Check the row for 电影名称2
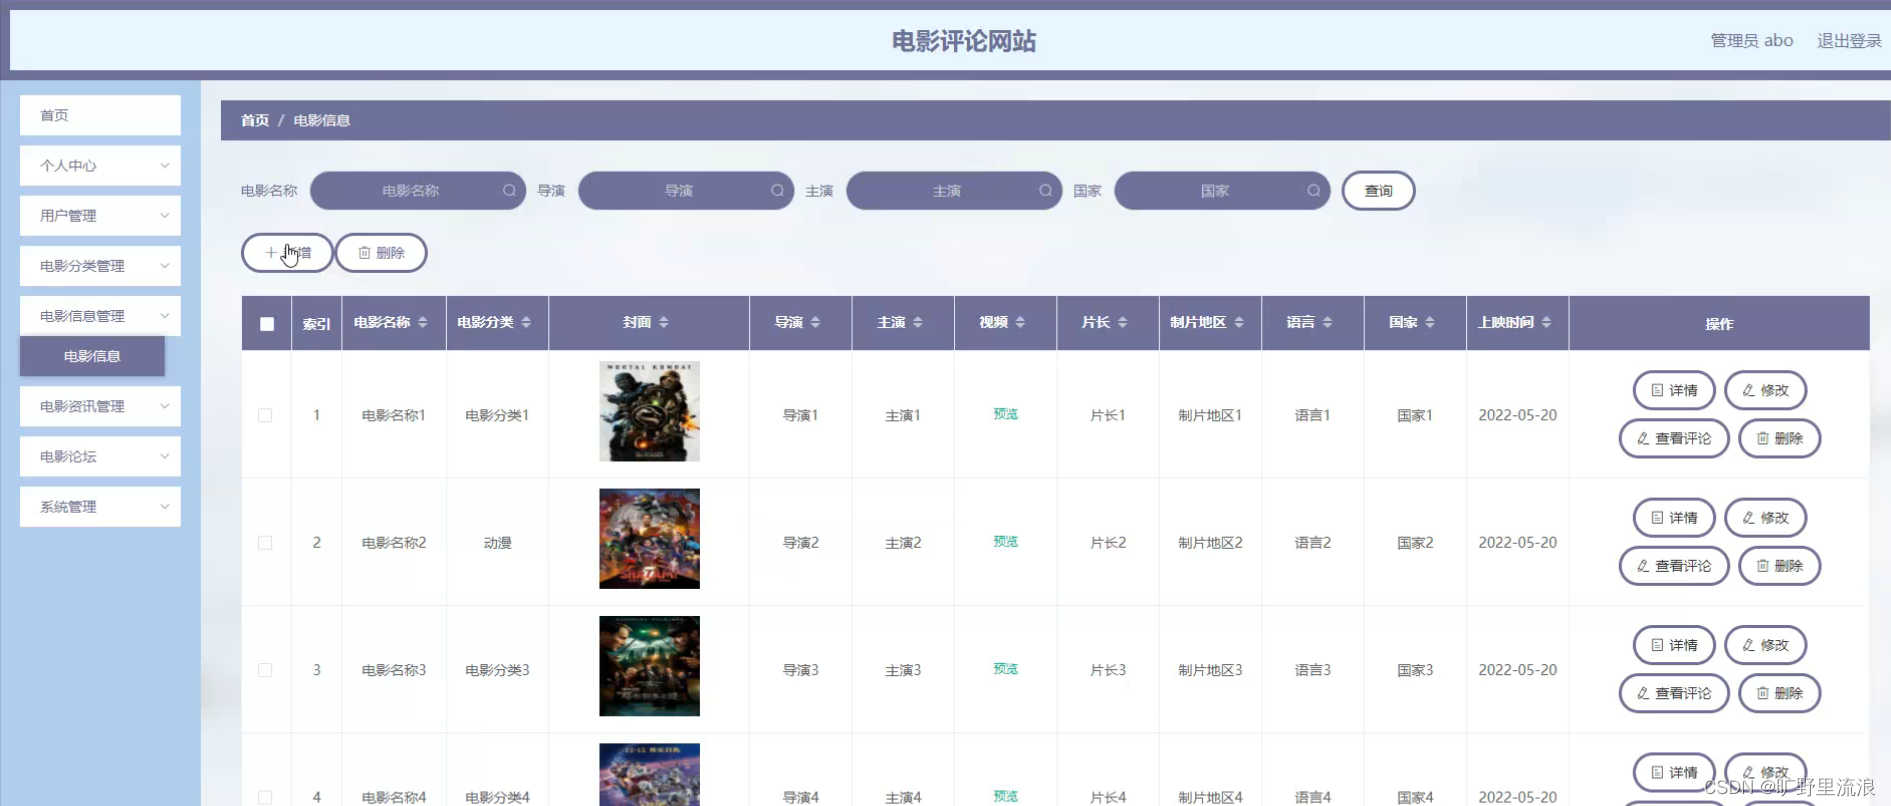The image size is (1891, 806). 265,543
